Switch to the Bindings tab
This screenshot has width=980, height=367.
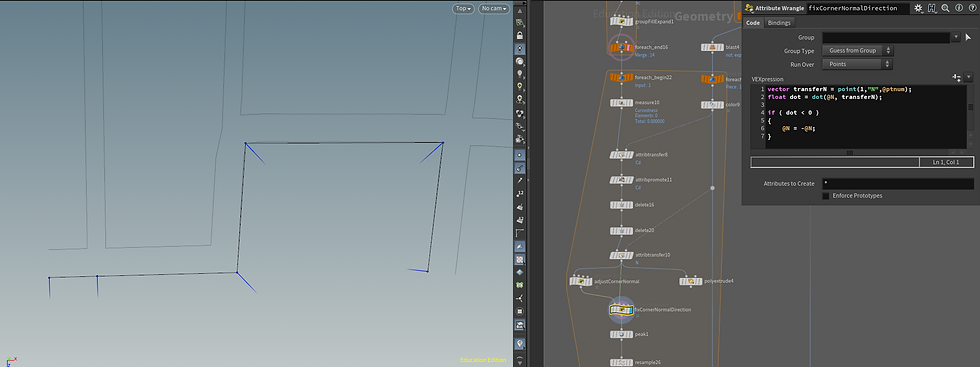coord(779,23)
